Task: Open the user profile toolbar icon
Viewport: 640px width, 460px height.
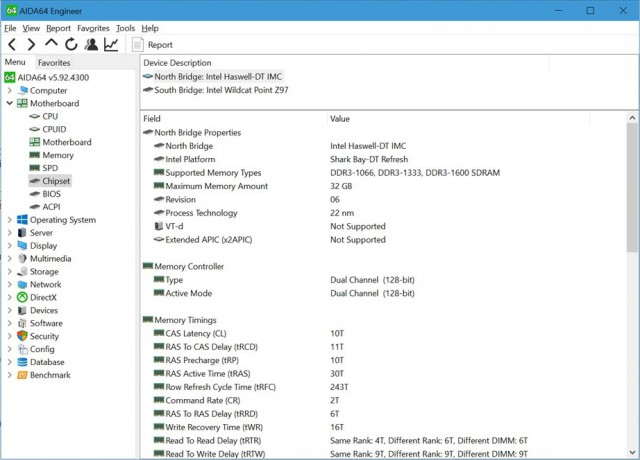Action: click(x=91, y=44)
